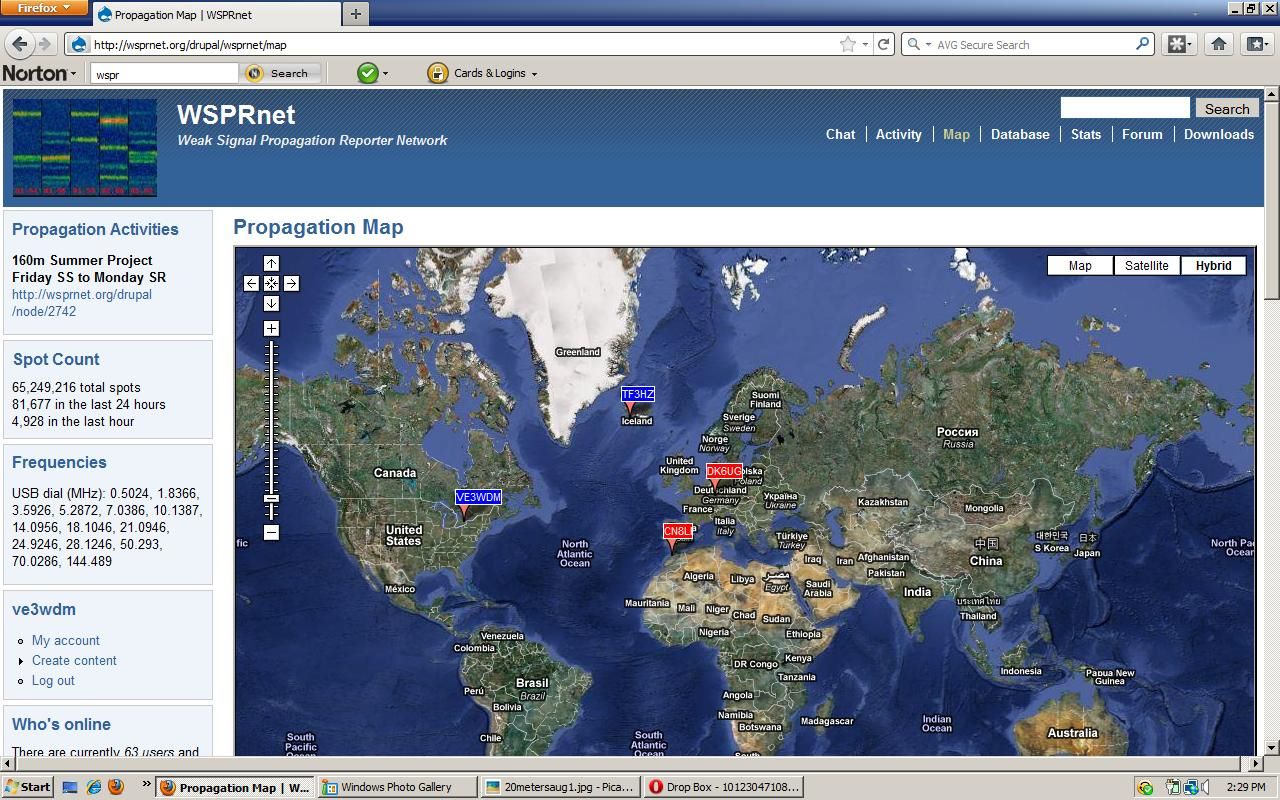Open the Stats navigation item
The image size is (1280, 800).
(1086, 134)
